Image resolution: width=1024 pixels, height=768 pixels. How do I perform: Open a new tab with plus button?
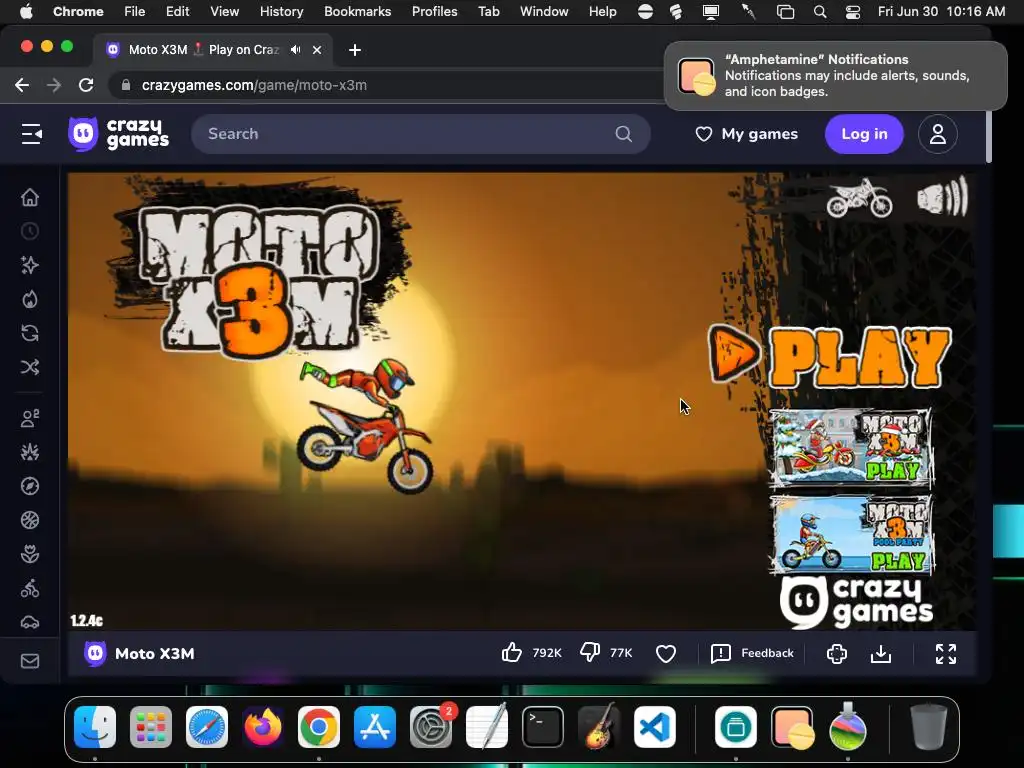pos(355,50)
